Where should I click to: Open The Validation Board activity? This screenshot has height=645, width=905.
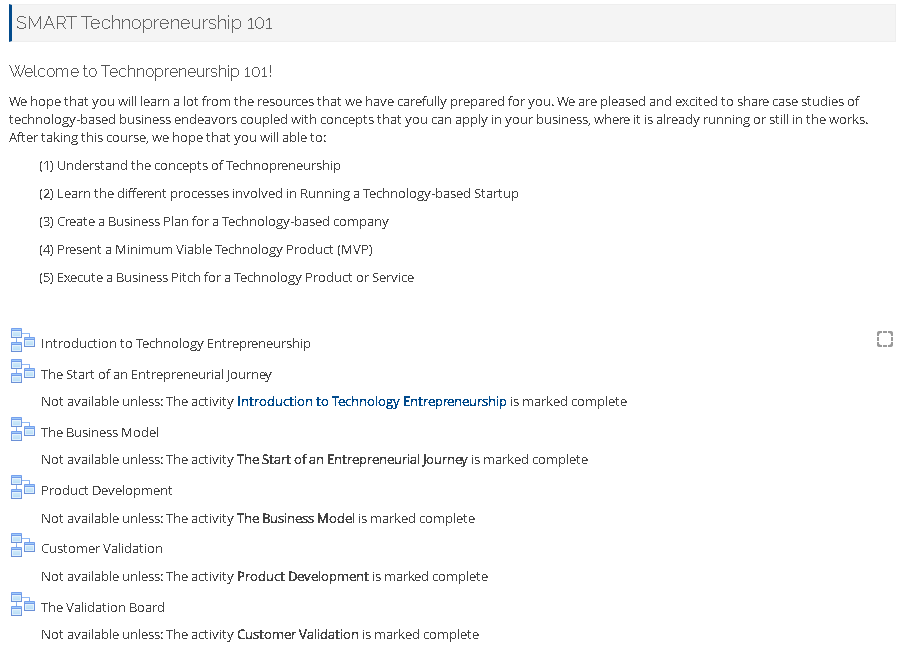click(x=103, y=607)
